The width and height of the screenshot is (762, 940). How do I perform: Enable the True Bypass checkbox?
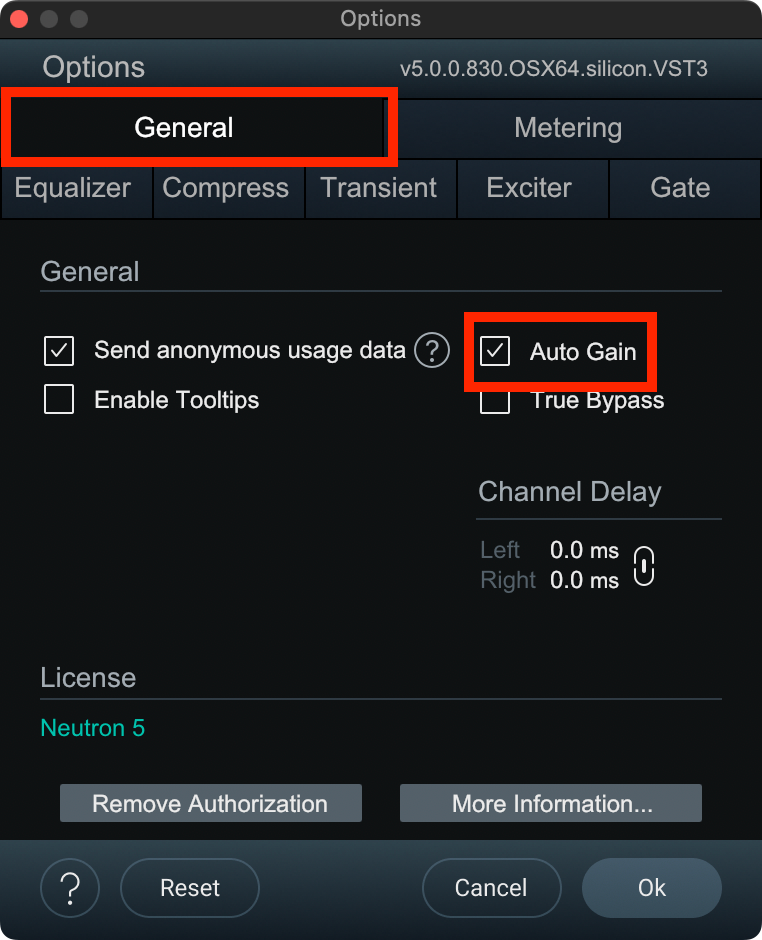coord(495,402)
